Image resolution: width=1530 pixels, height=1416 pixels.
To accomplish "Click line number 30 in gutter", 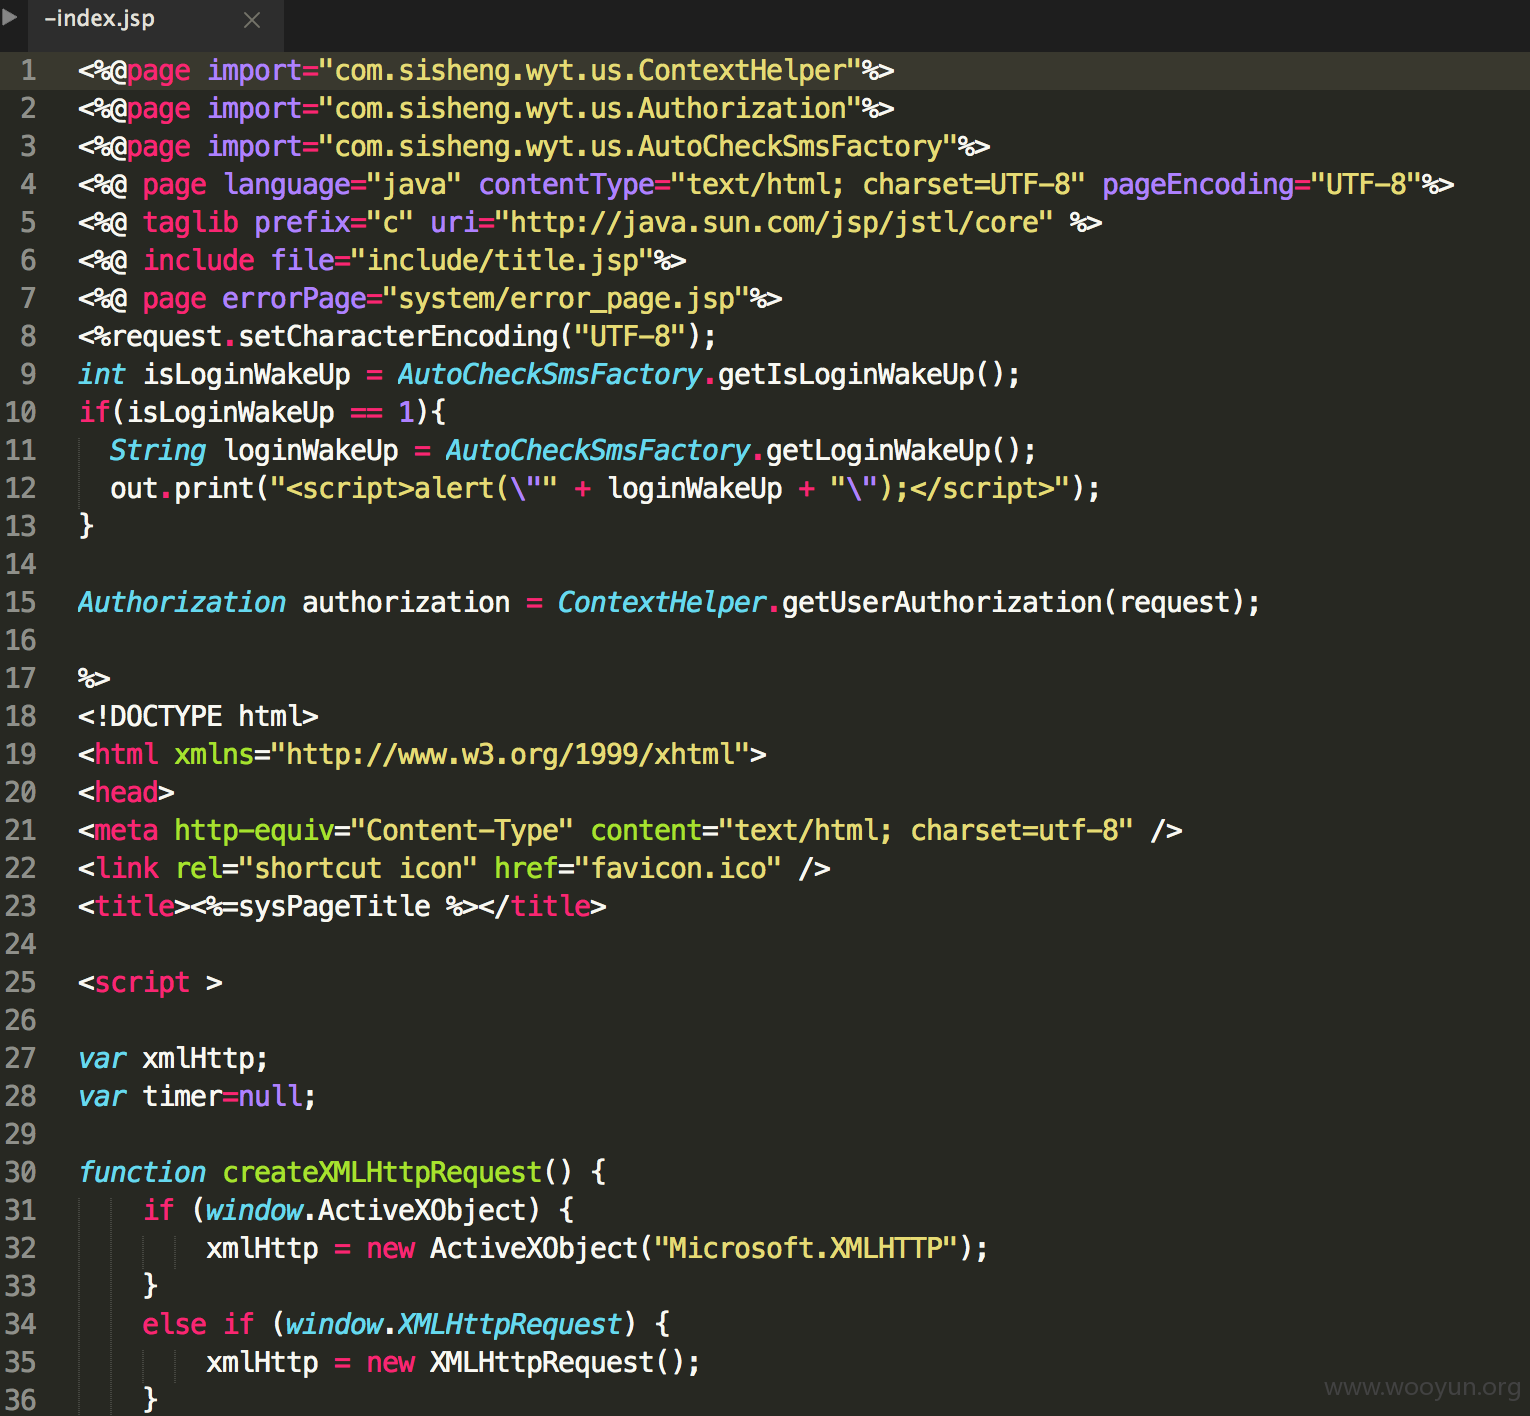I will click(x=21, y=1172).
